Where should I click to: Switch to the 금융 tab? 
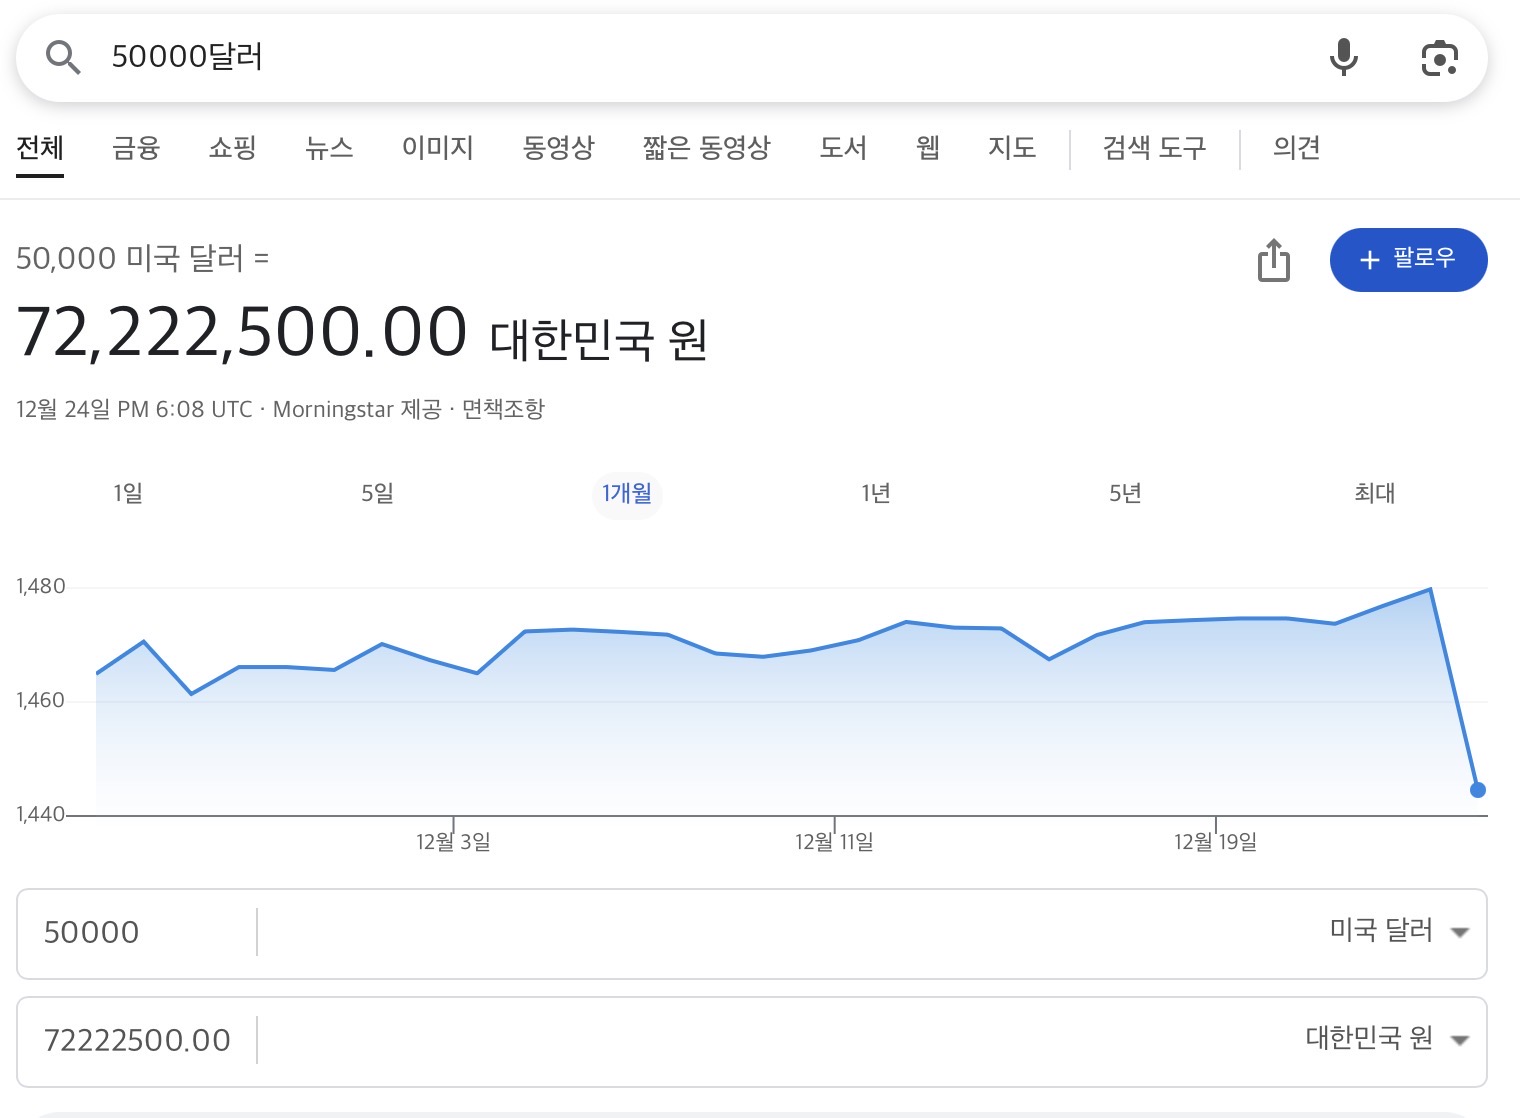[x=136, y=148]
